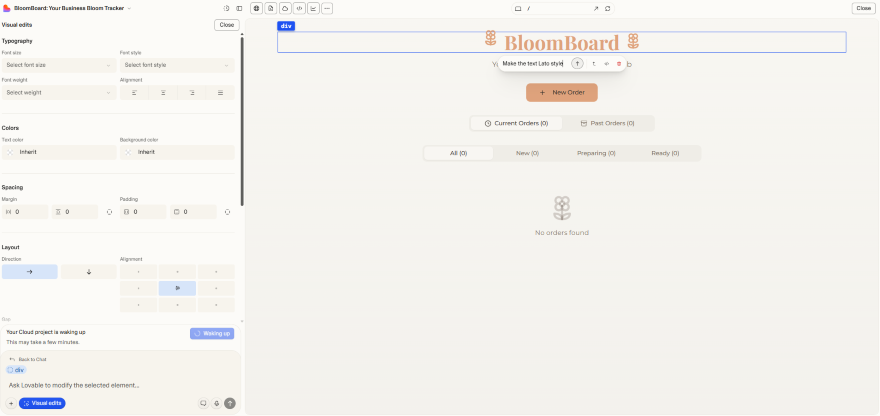Submit the floating prompt with up-arrow button
880x416 pixels.
point(577,63)
